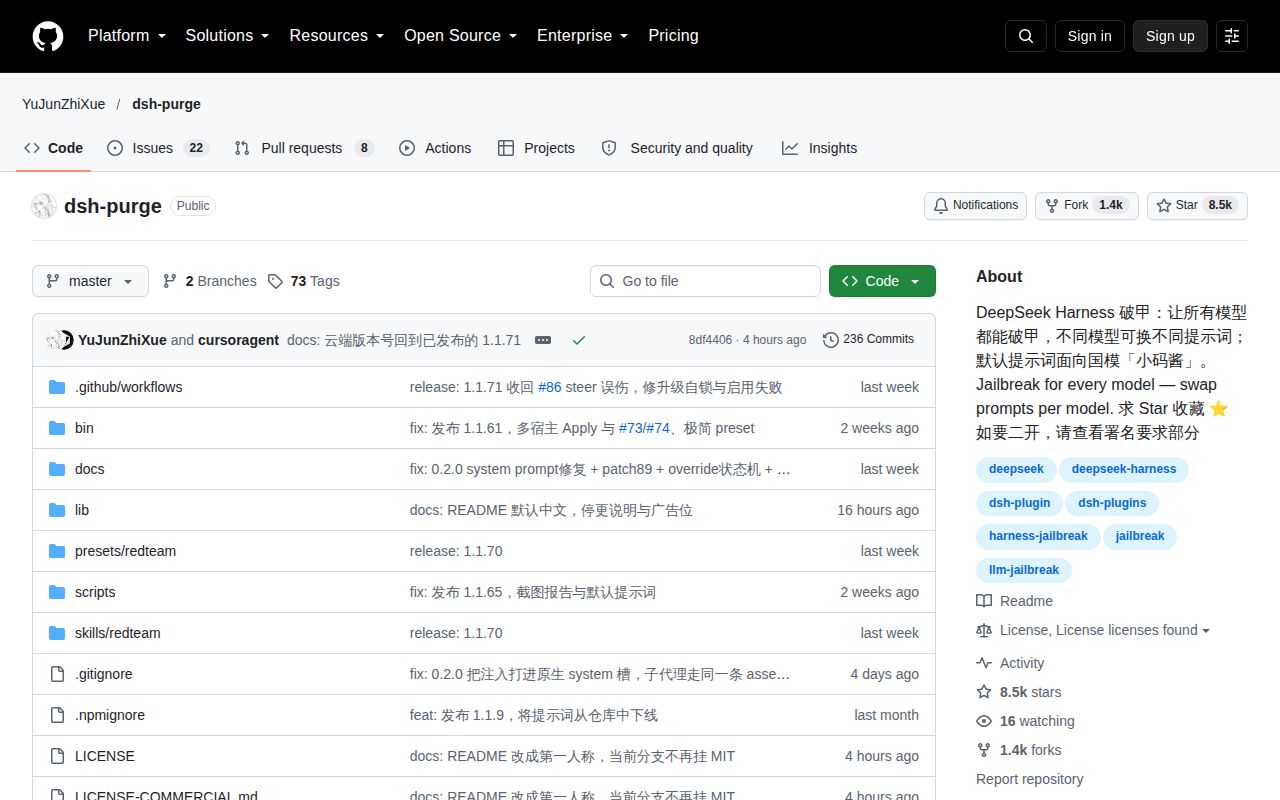The width and height of the screenshot is (1280, 800).
Task: Click the tags icon next to 73
Action: click(275, 281)
